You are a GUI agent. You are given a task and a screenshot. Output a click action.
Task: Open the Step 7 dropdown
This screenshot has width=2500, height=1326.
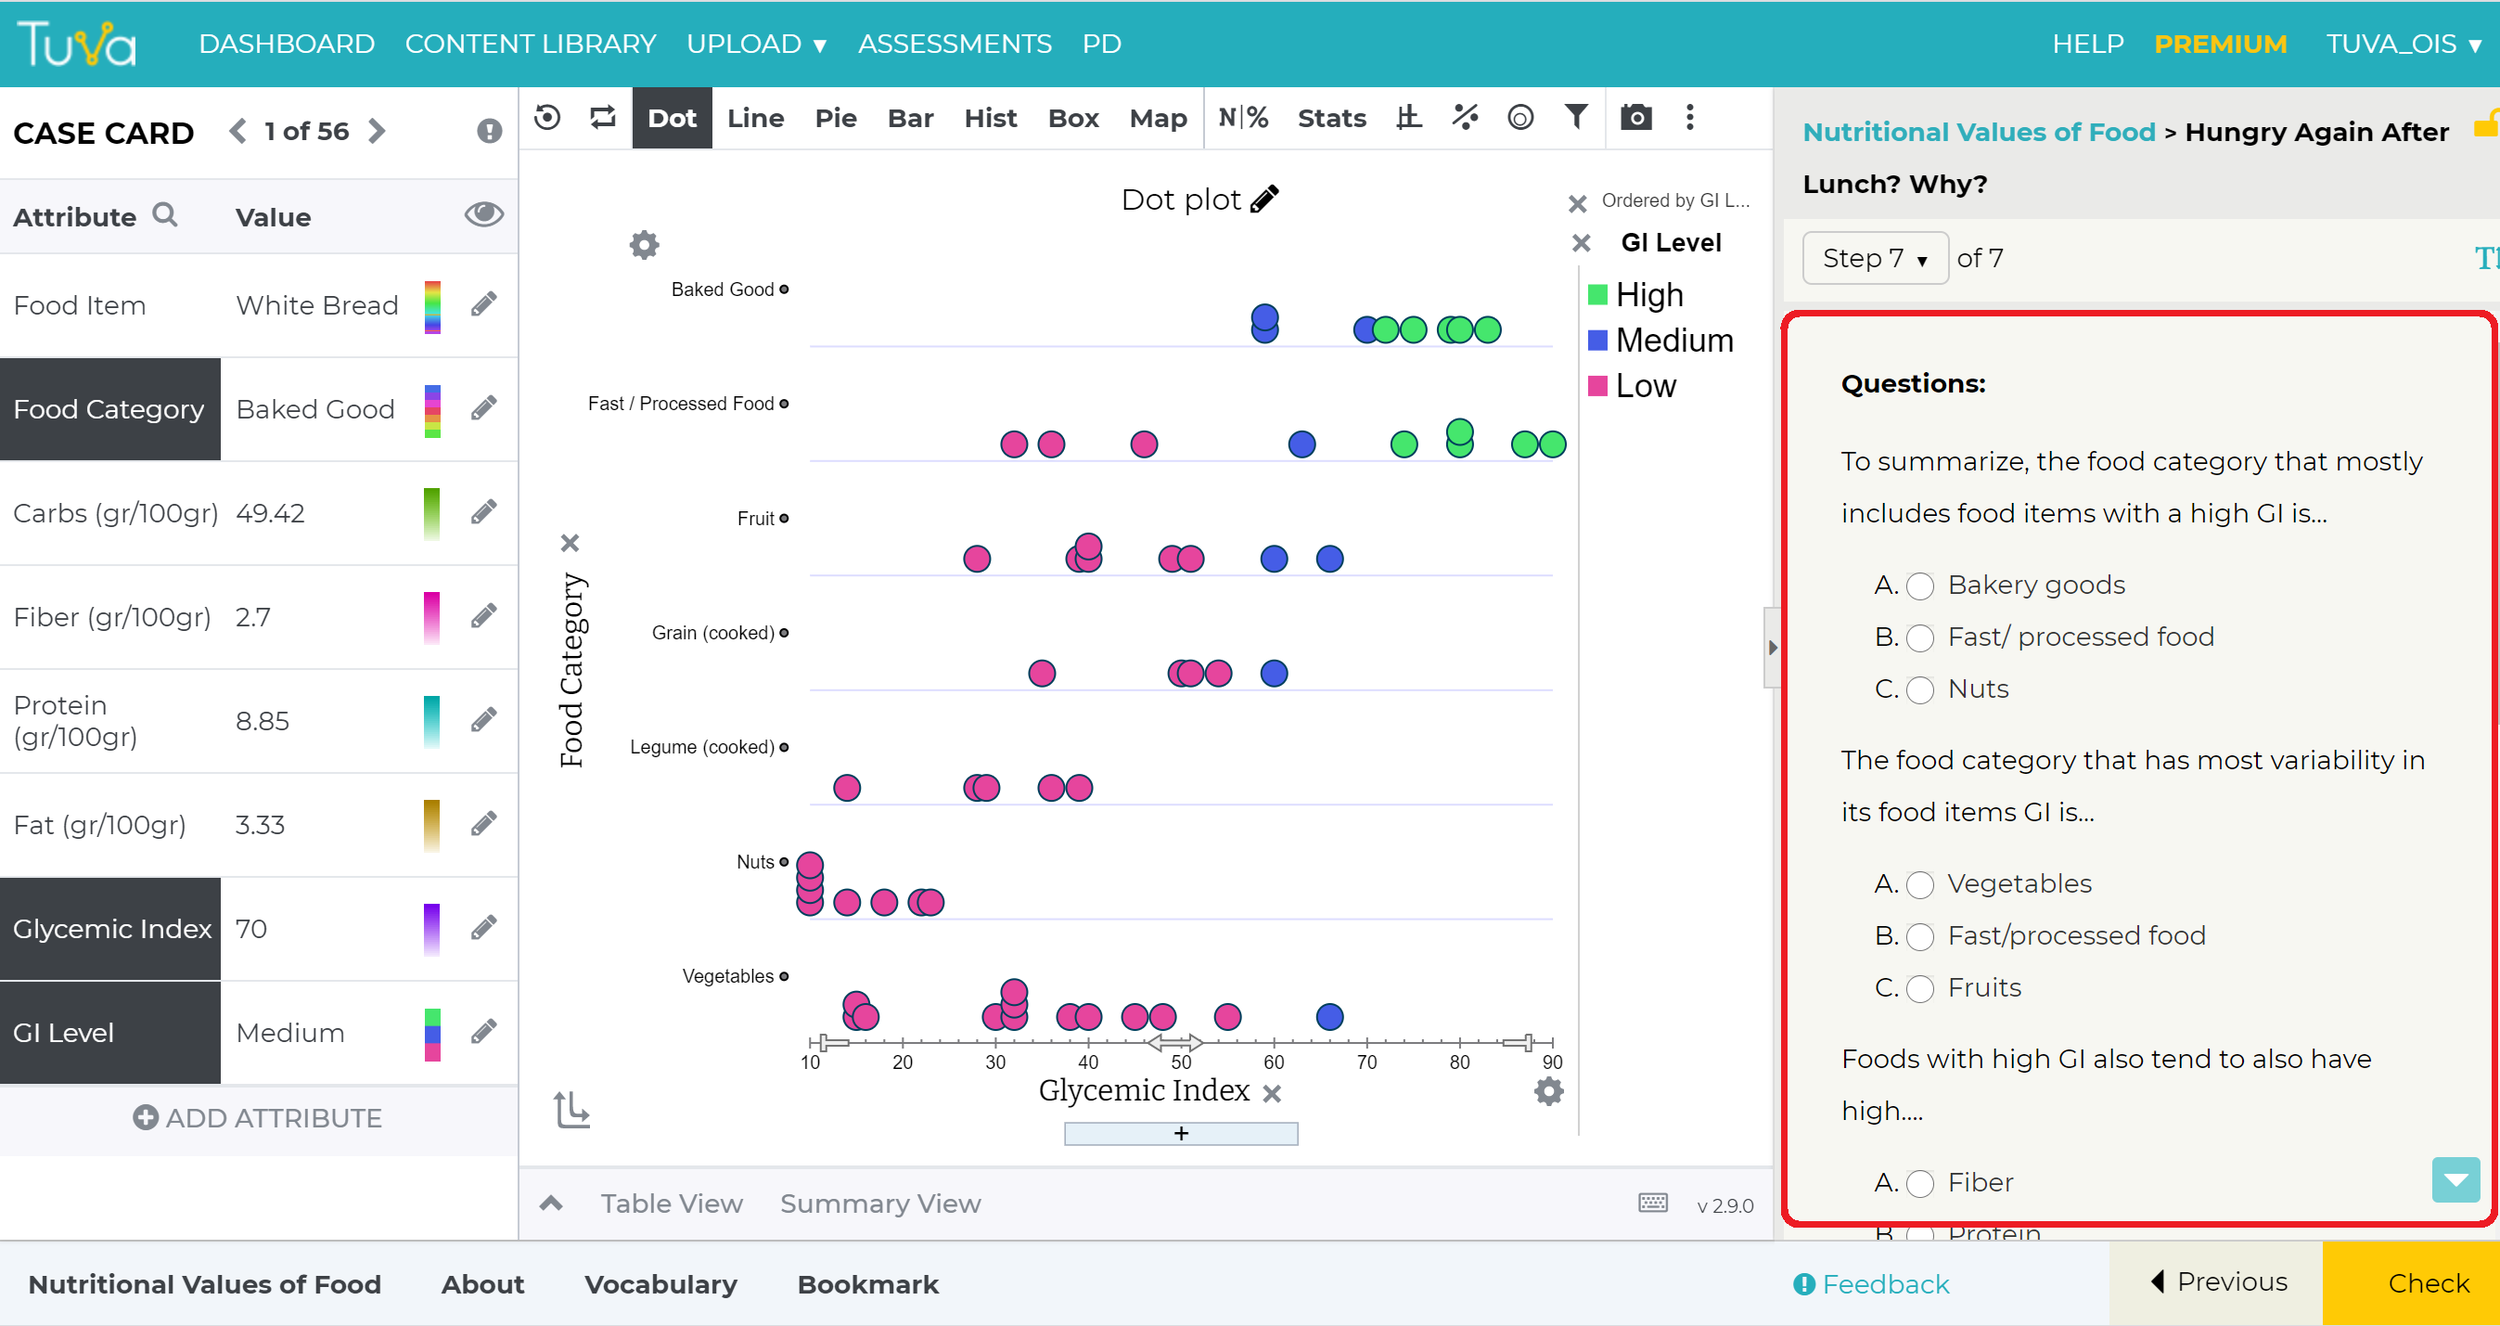click(x=1875, y=258)
